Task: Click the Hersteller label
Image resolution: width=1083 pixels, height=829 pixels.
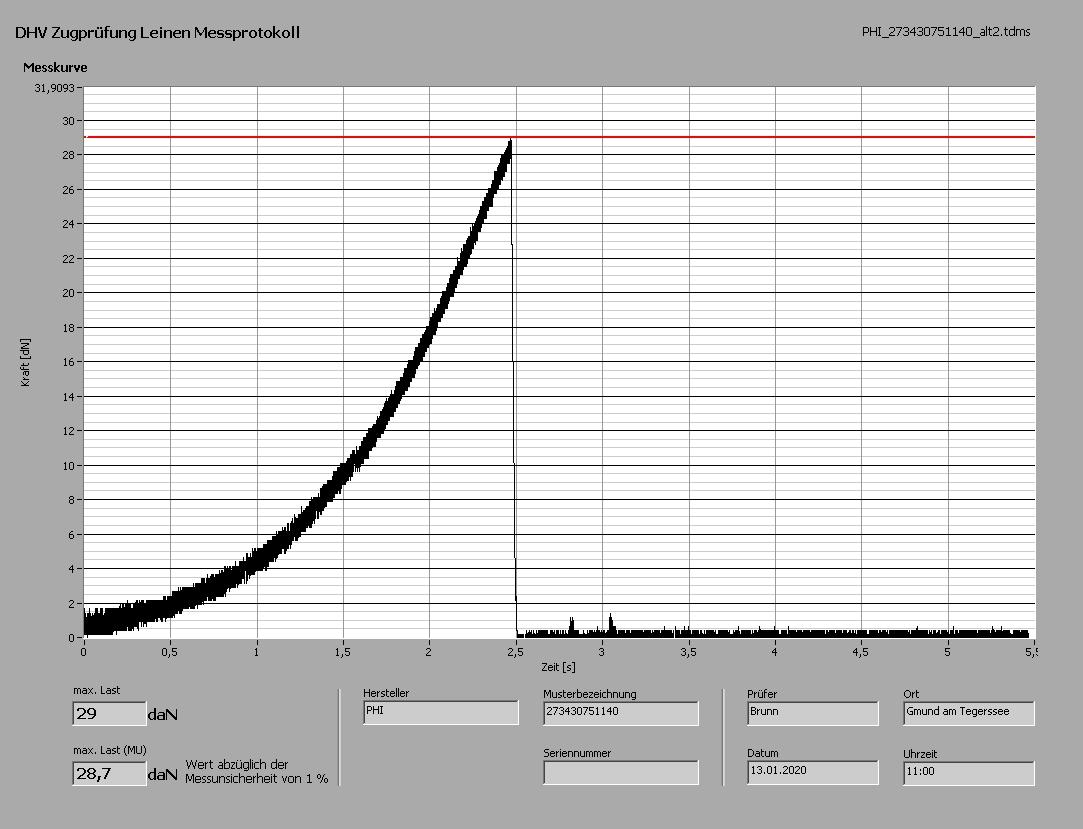Action: (x=386, y=693)
